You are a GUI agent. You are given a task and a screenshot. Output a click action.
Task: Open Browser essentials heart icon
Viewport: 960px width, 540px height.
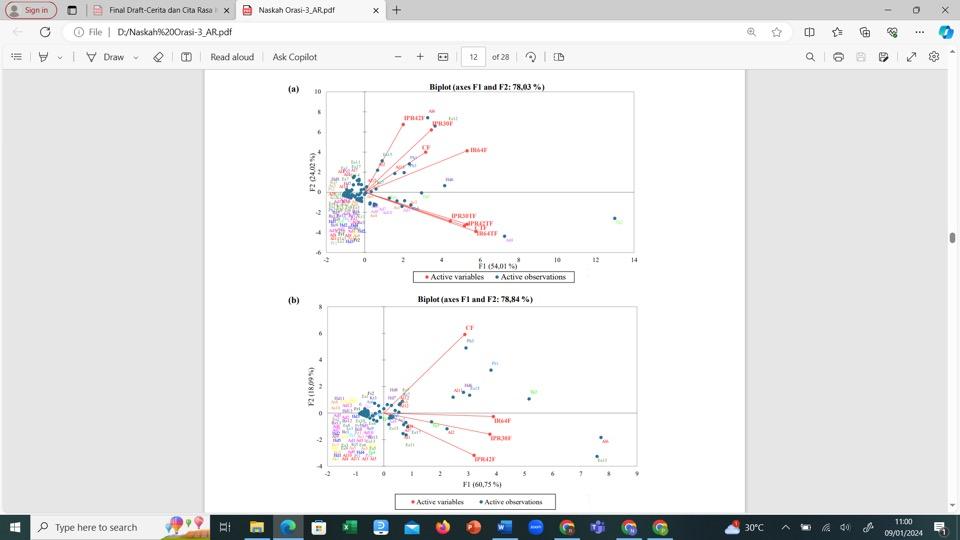pos(892,32)
